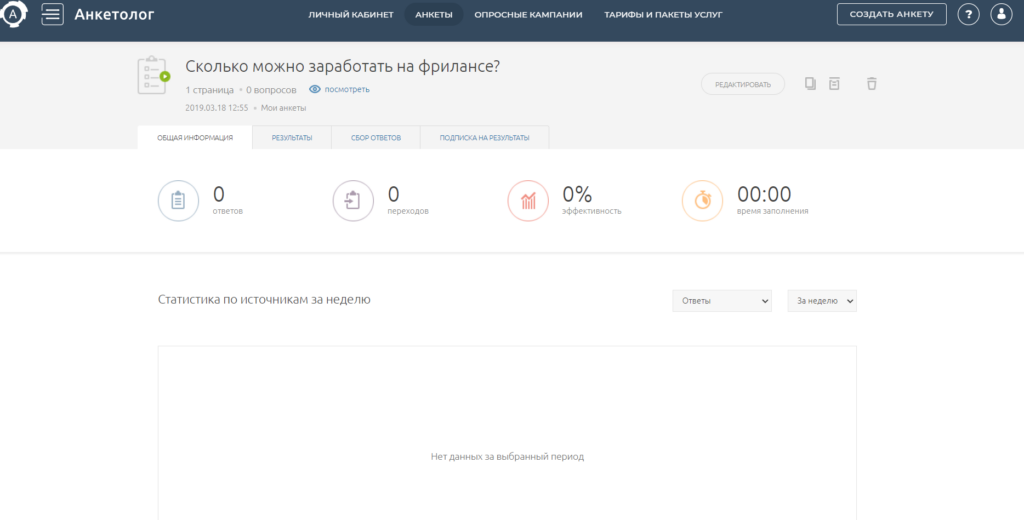The width and height of the screenshot is (1024, 520).
Task: Click the stopwatch fill time icon
Action: pos(702,200)
